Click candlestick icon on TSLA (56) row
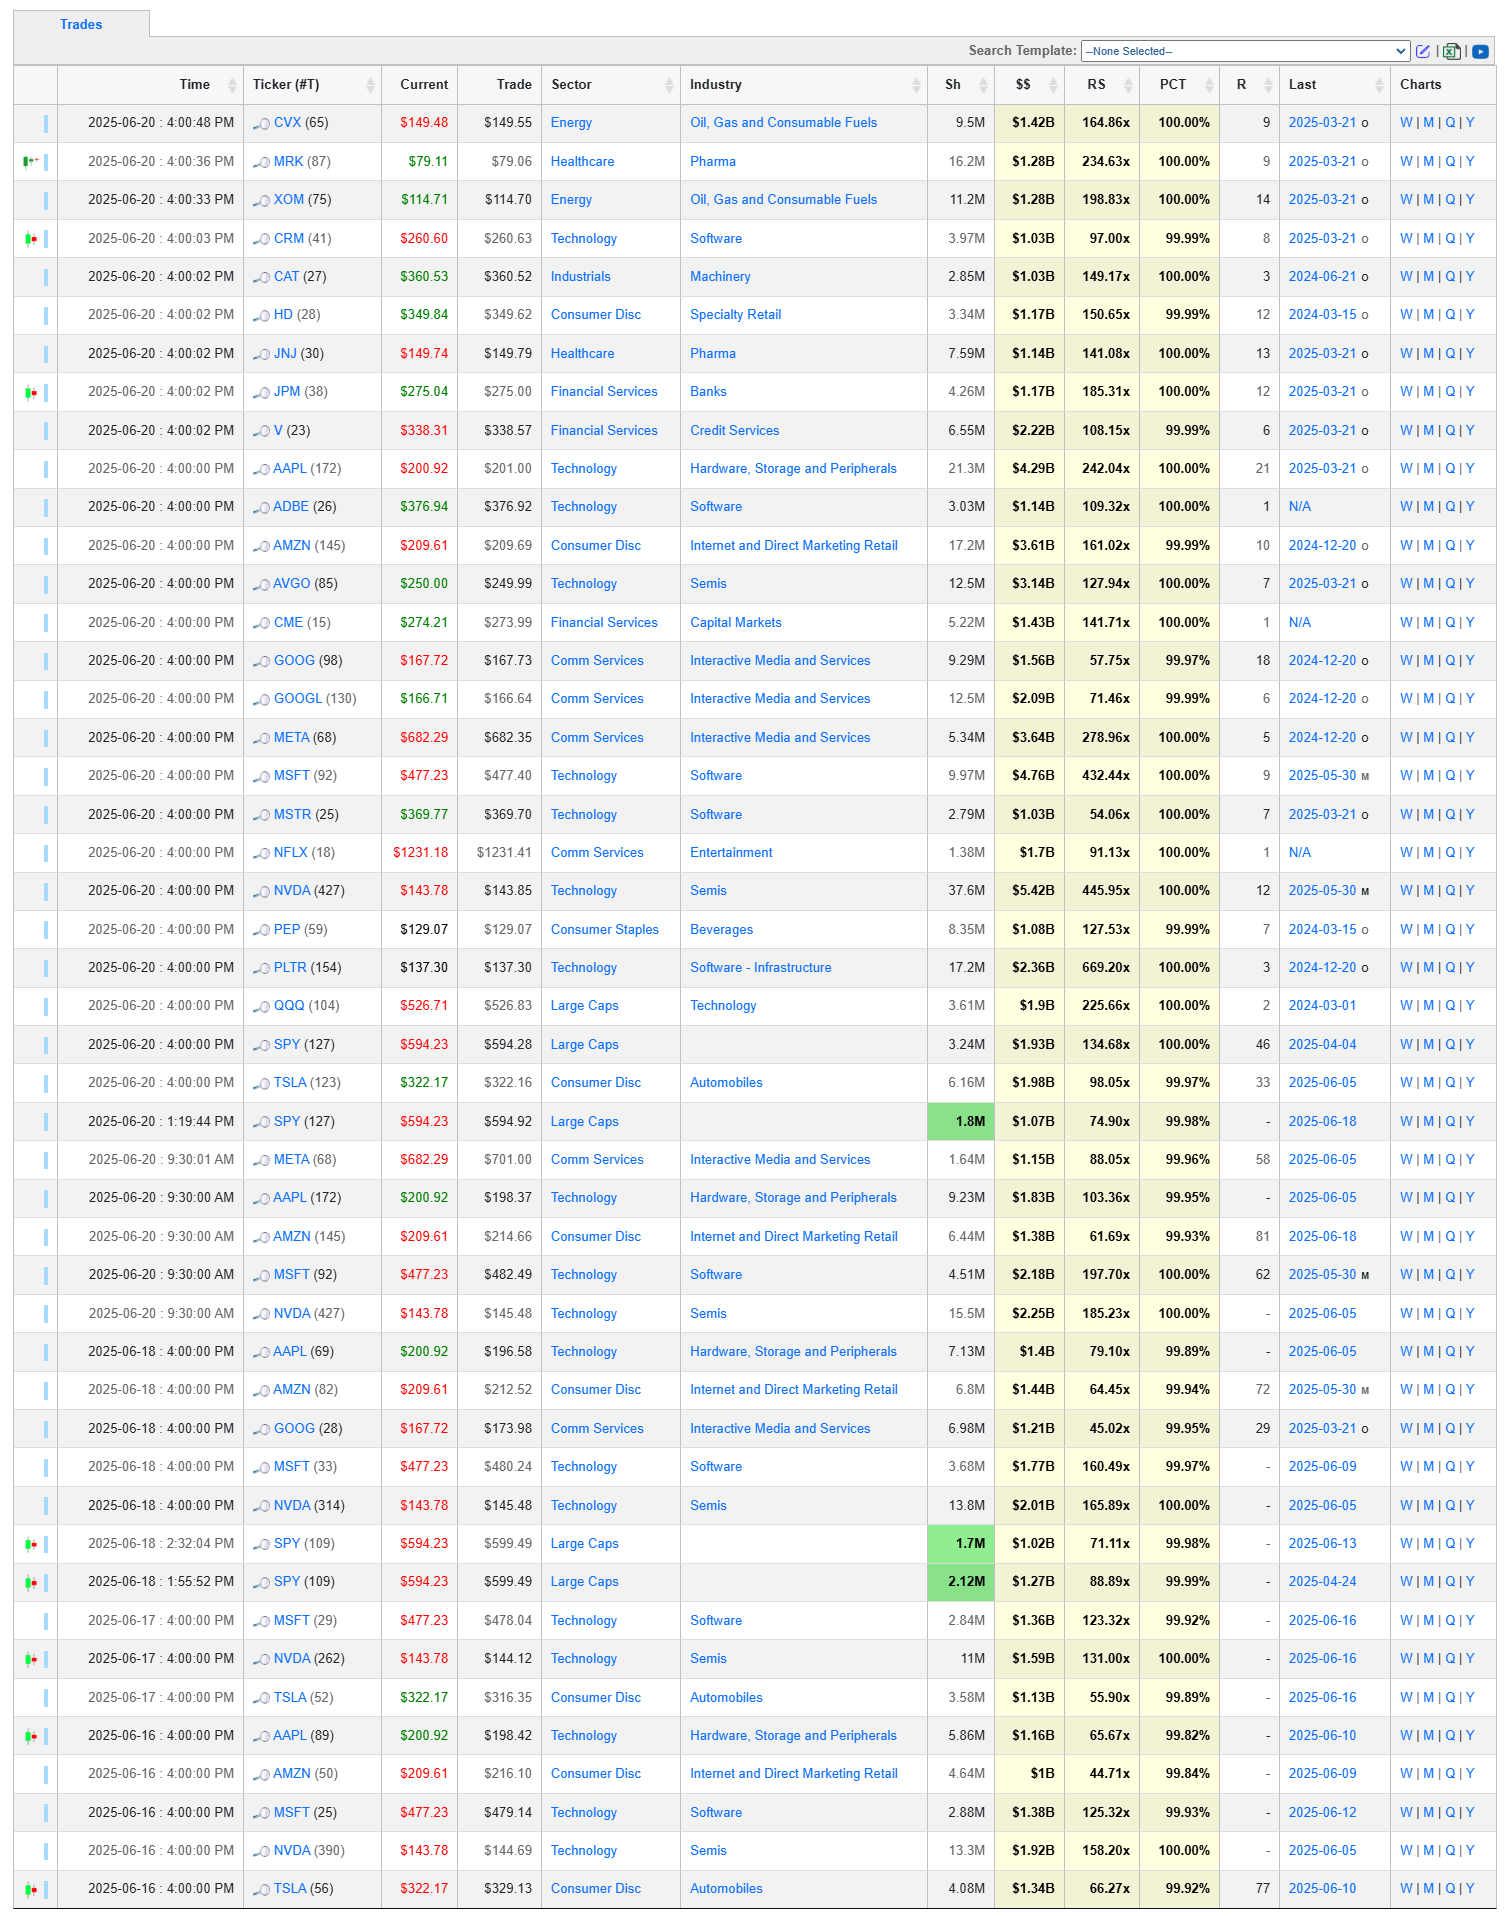1505x1916 pixels. (31, 1889)
